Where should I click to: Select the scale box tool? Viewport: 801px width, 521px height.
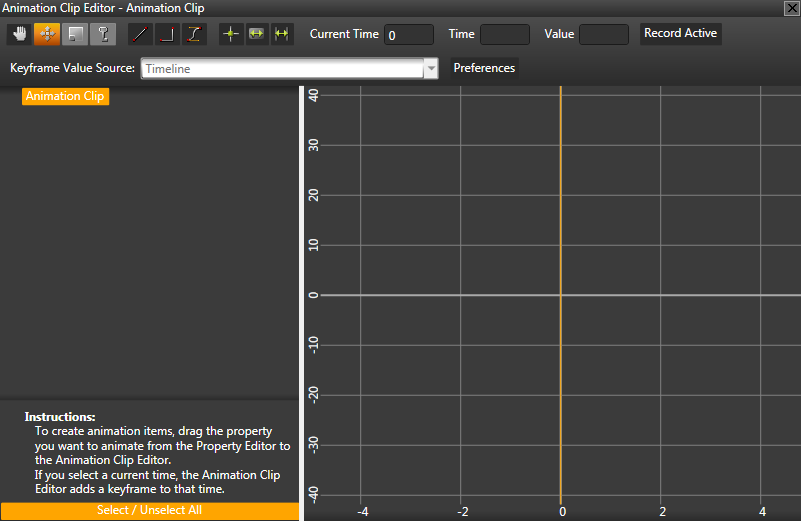pyautogui.click(x=75, y=34)
